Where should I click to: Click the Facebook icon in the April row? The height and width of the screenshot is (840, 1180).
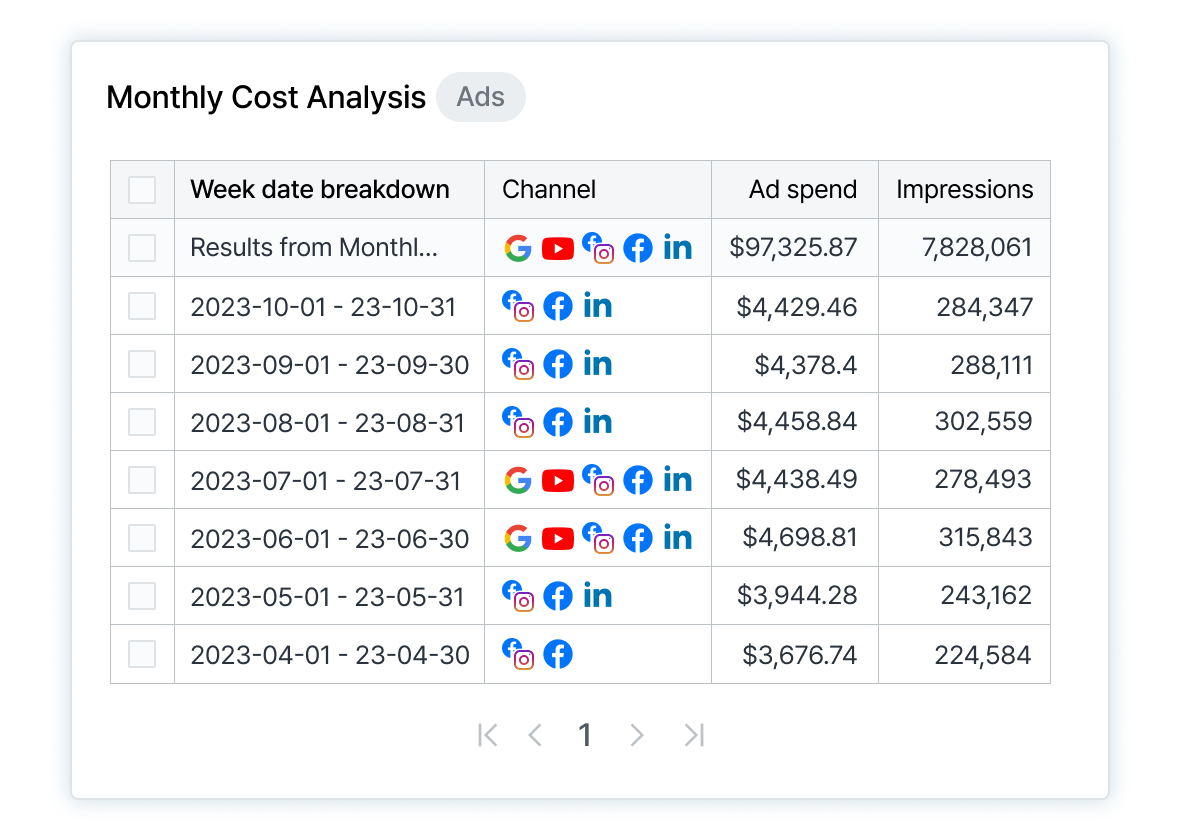[558, 654]
